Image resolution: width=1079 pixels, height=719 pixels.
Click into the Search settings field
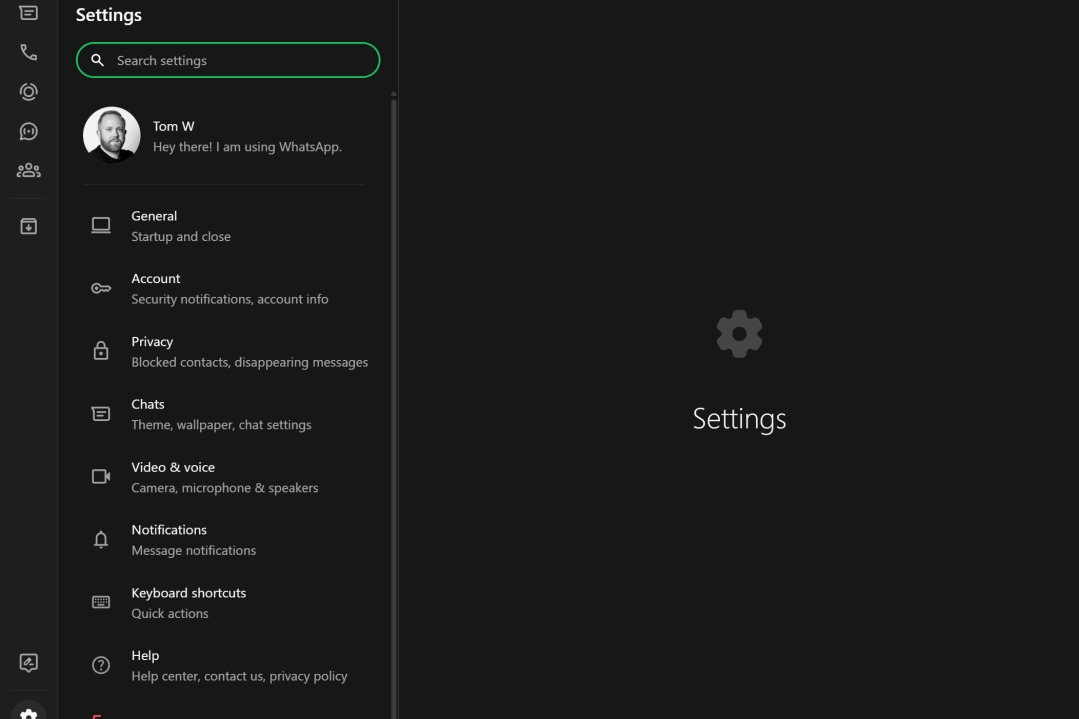click(240, 60)
